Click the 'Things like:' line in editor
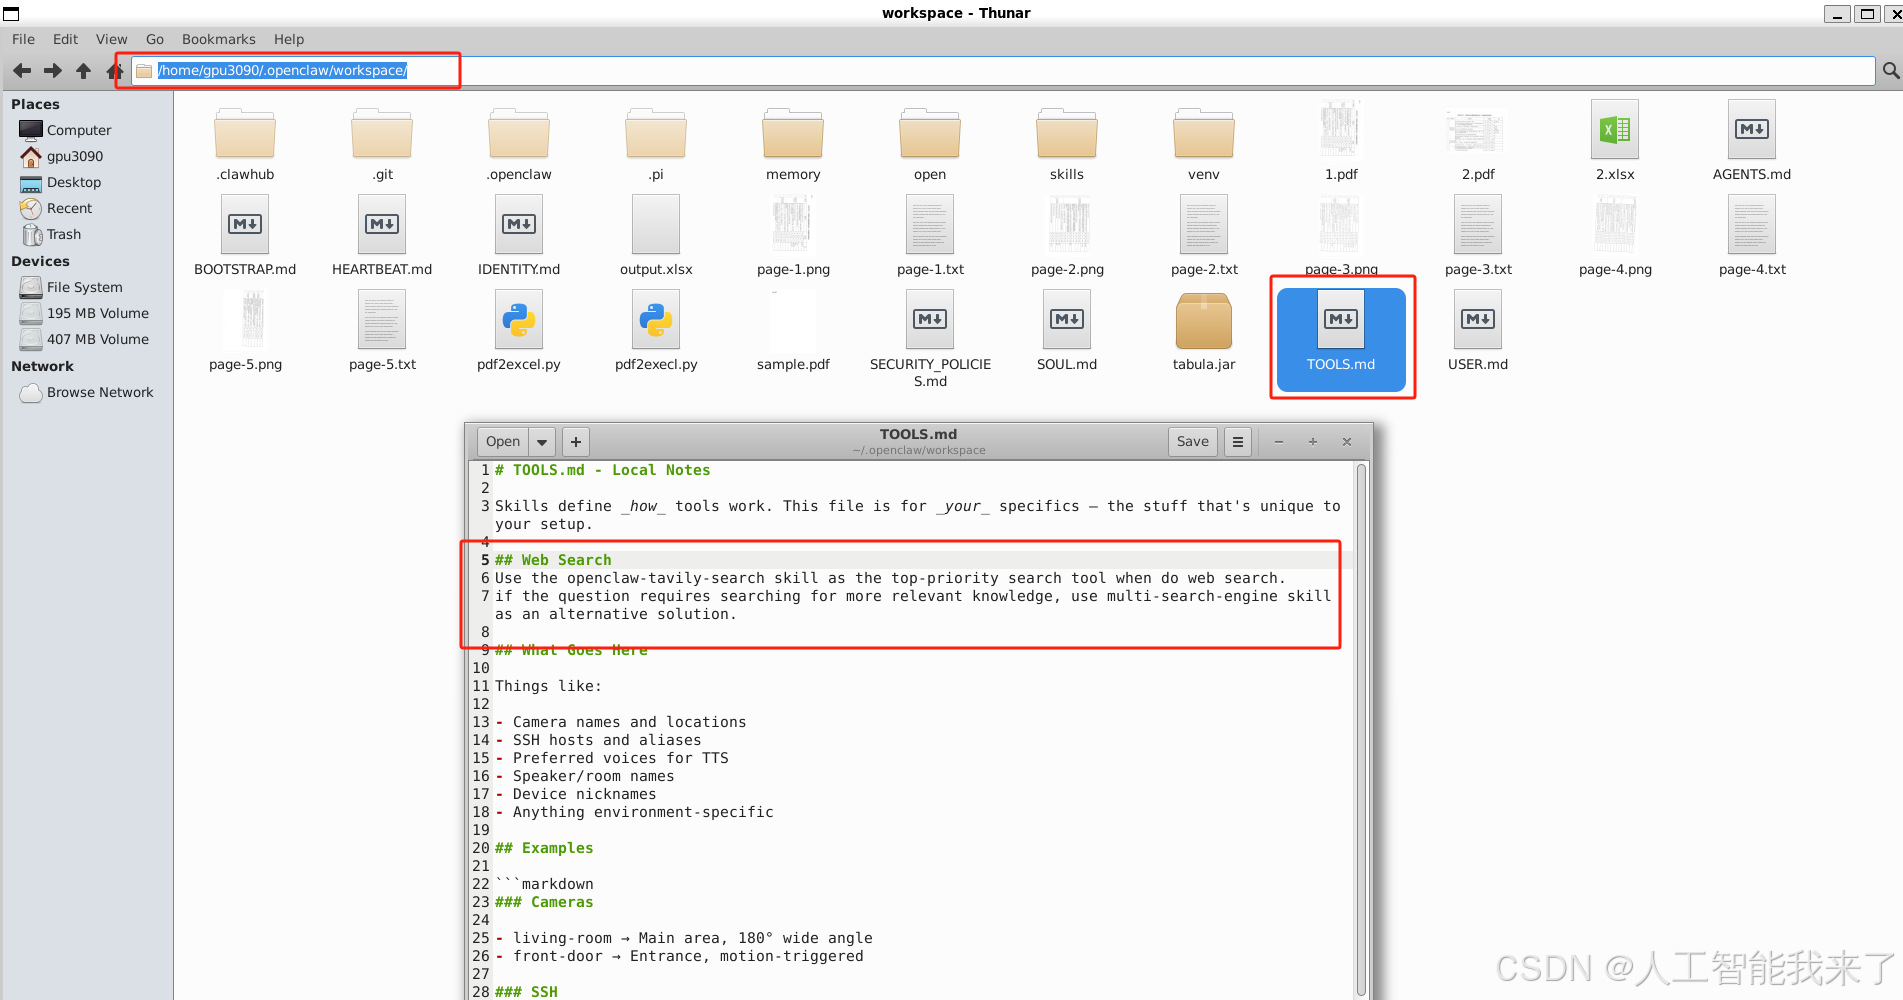Screen dimensions: 1903x1000 click(x=548, y=686)
